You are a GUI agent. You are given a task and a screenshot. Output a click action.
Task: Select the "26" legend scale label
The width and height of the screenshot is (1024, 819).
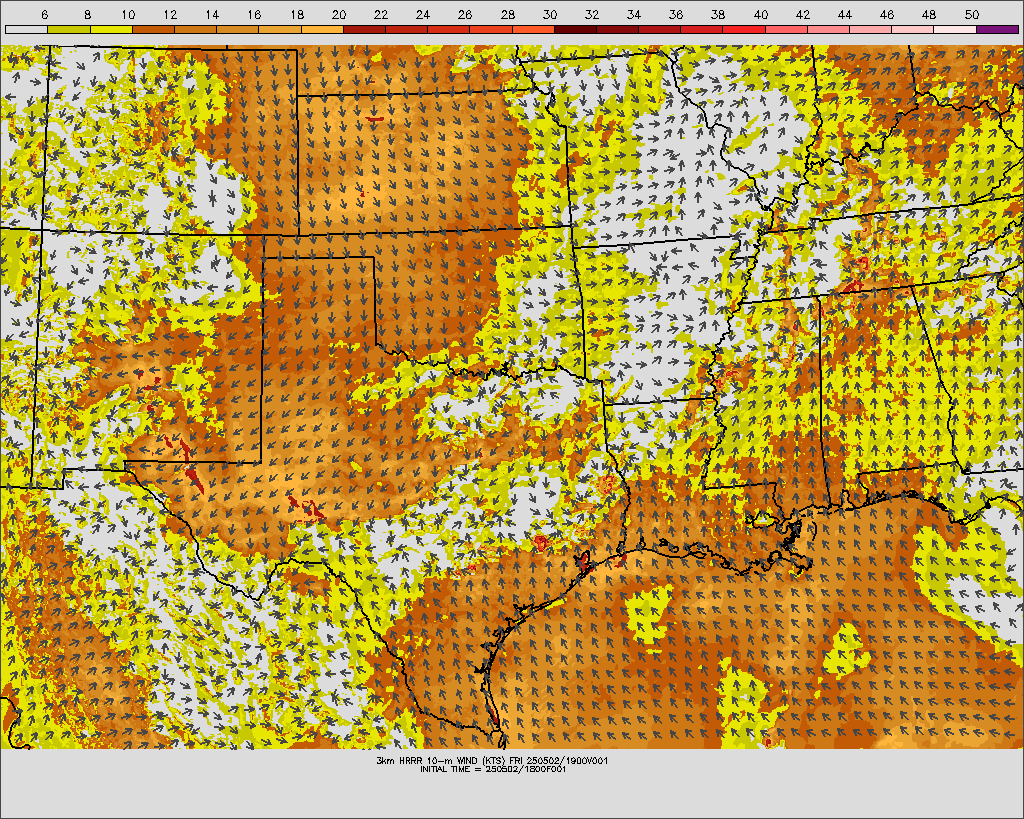click(465, 14)
